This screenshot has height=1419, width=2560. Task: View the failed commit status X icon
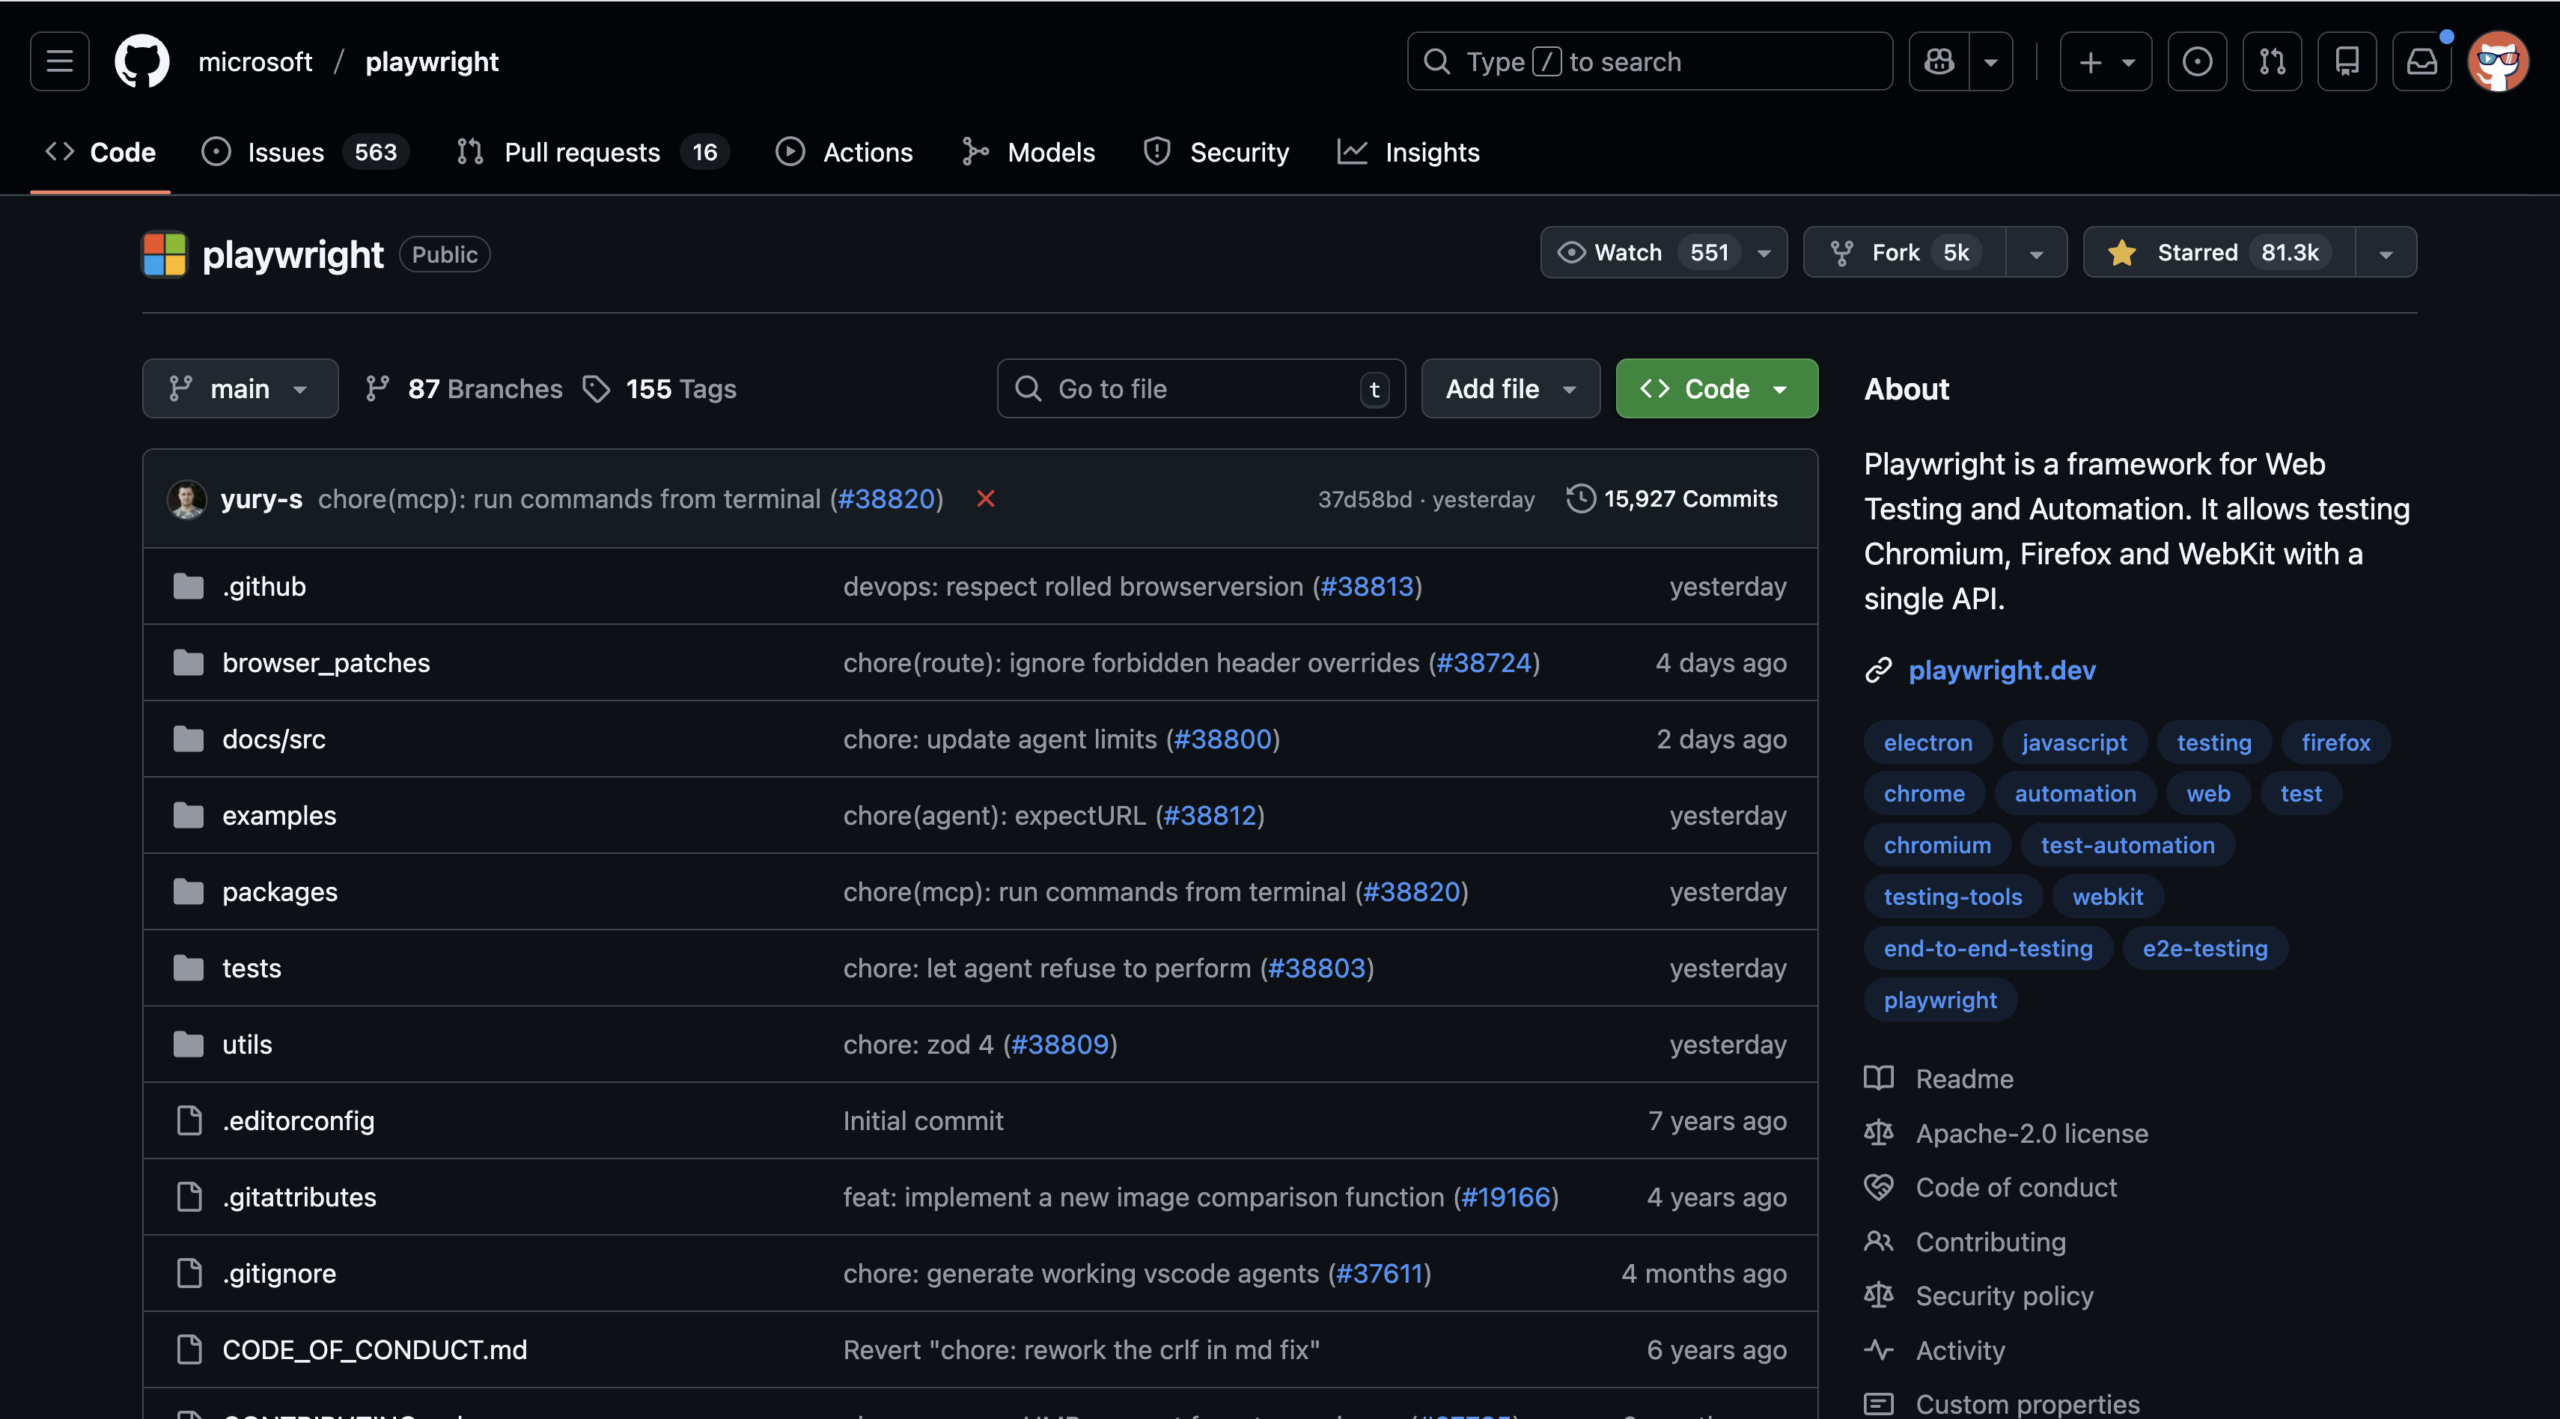pyautogui.click(x=985, y=499)
